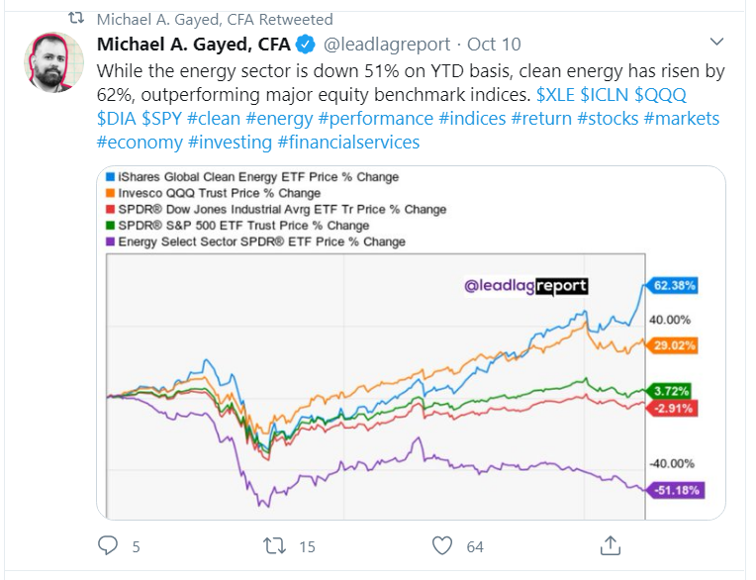Open Michael A. Gayed's profile avatar

click(53, 63)
